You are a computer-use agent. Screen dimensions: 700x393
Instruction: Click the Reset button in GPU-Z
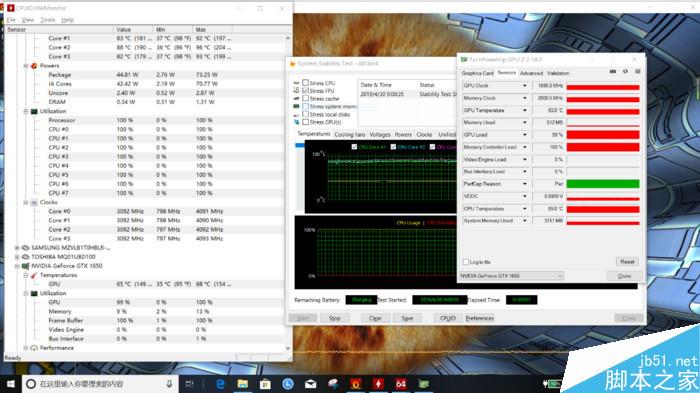(627, 262)
